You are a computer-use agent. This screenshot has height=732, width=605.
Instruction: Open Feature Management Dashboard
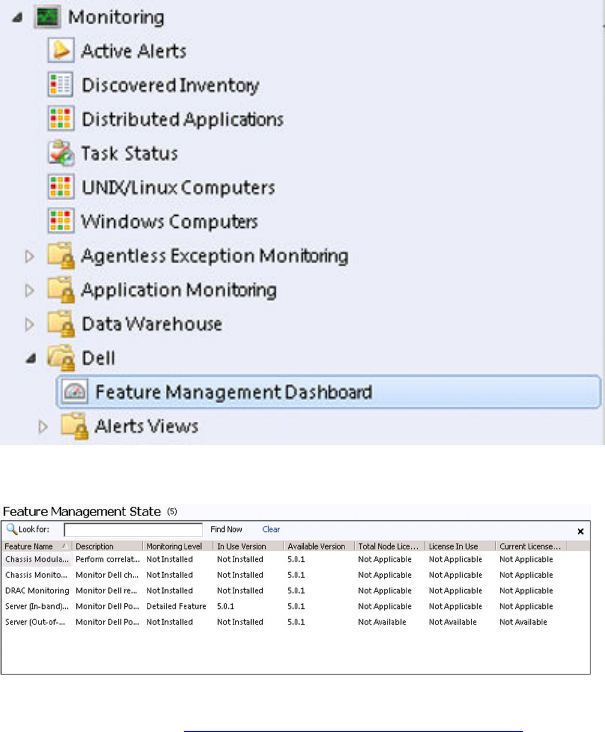[x=329, y=392]
